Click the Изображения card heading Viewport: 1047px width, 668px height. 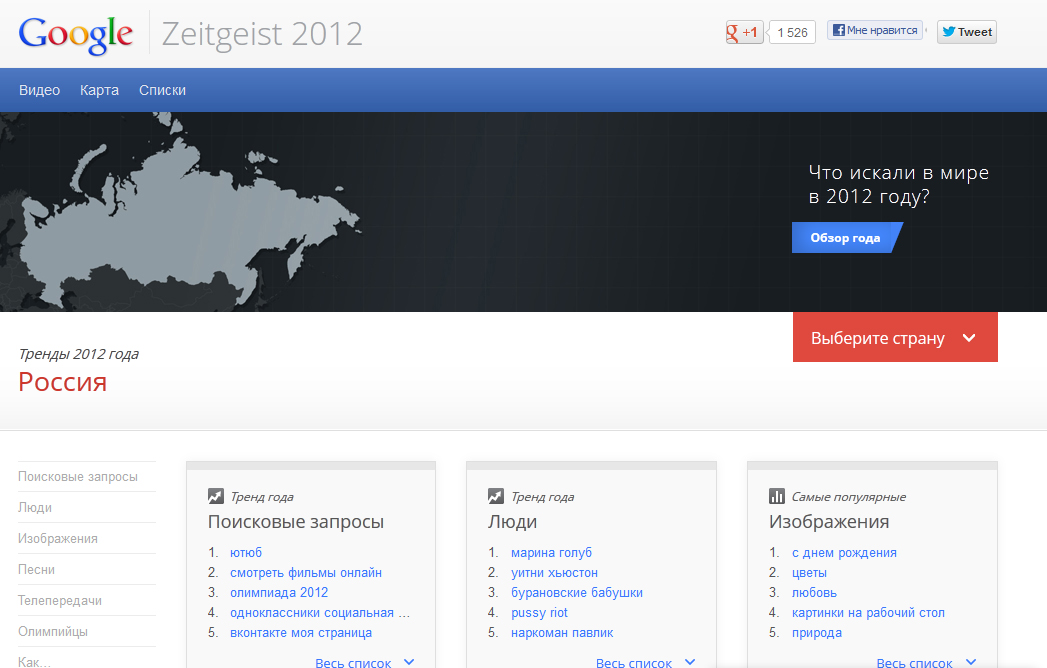(829, 522)
